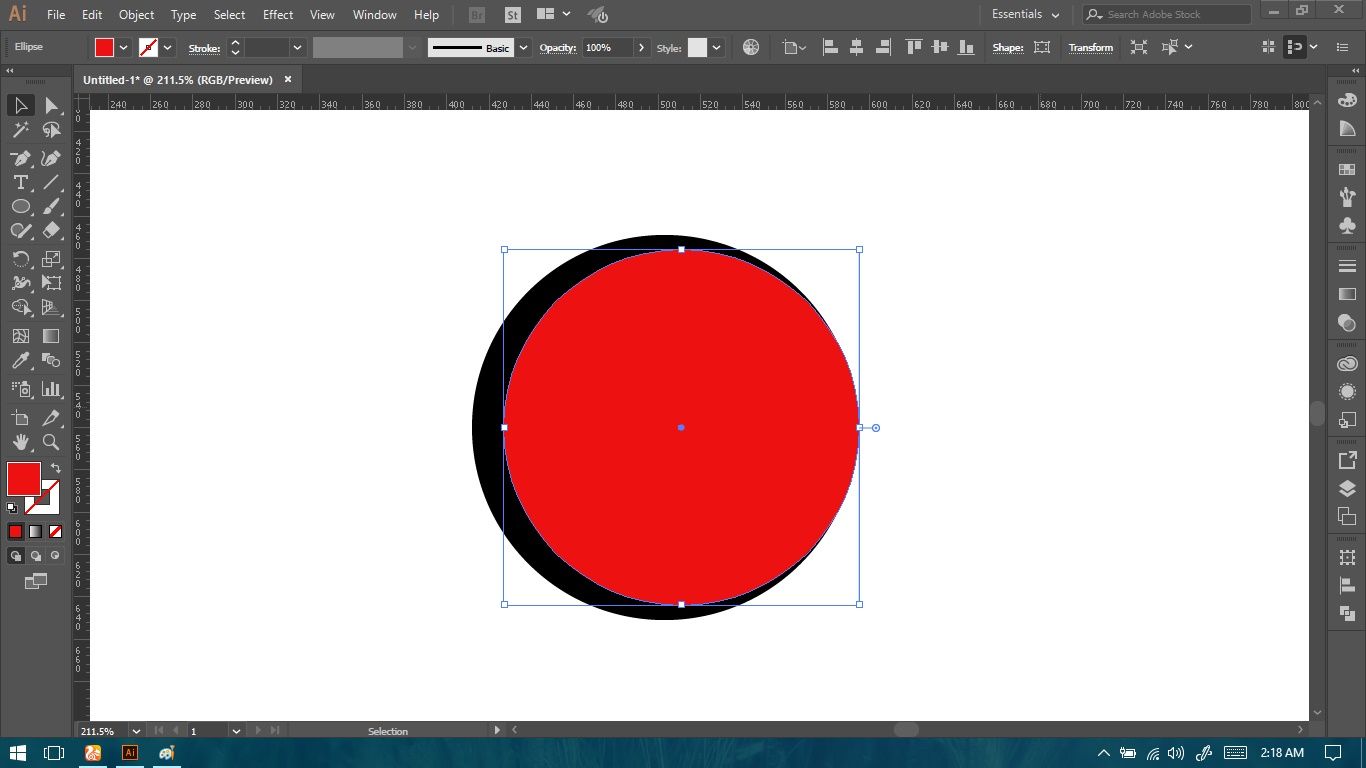Select the Rotate tool

tap(20, 259)
